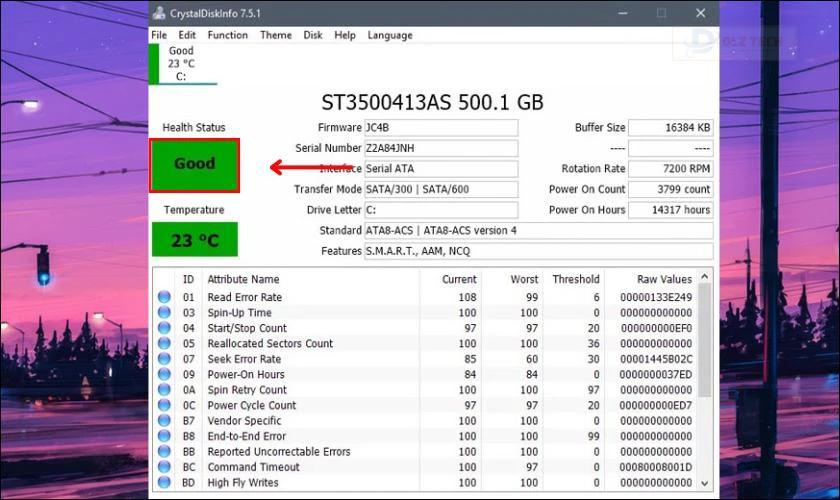
Task: Click the Health Status label
Action: [x=194, y=128]
